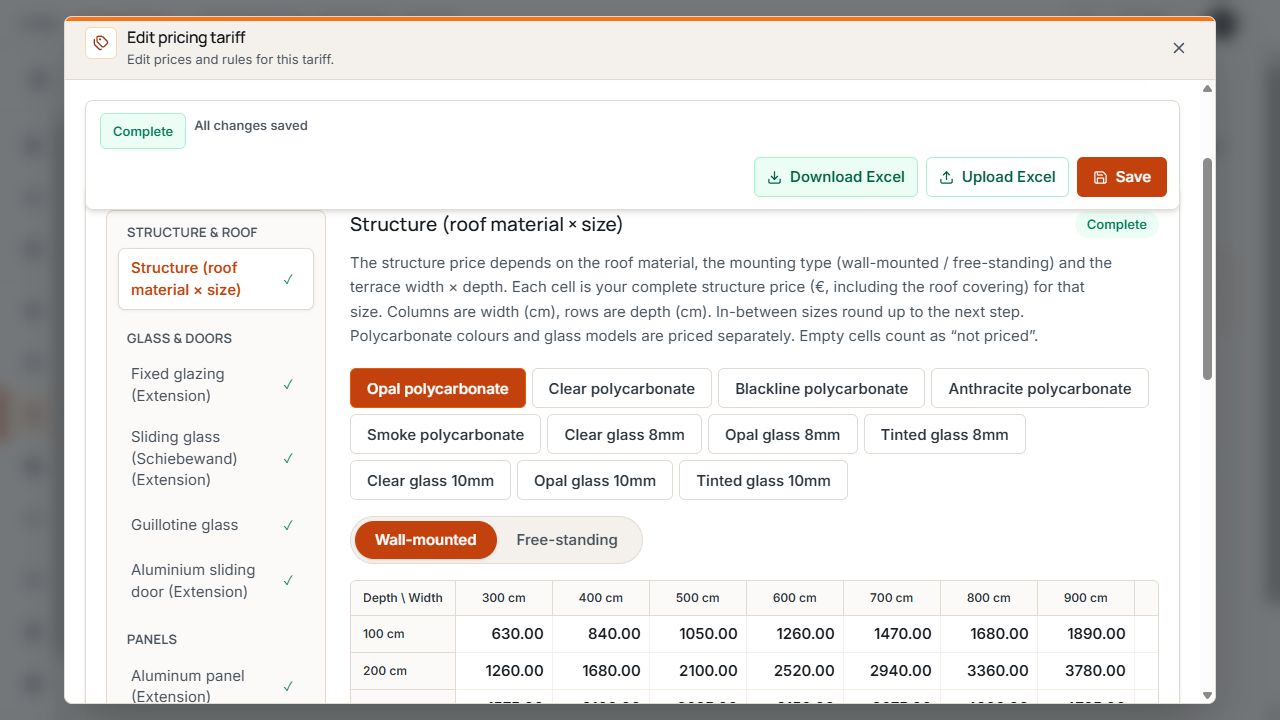Click the scrollbar up arrow
The image size is (1280, 720).
coord(1207,89)
